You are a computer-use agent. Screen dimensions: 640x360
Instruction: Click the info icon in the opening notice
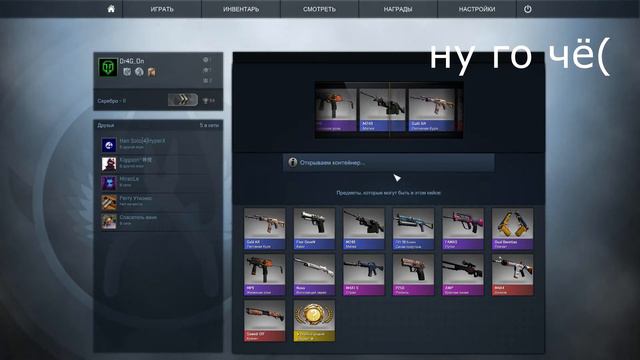tap(293, 162)
